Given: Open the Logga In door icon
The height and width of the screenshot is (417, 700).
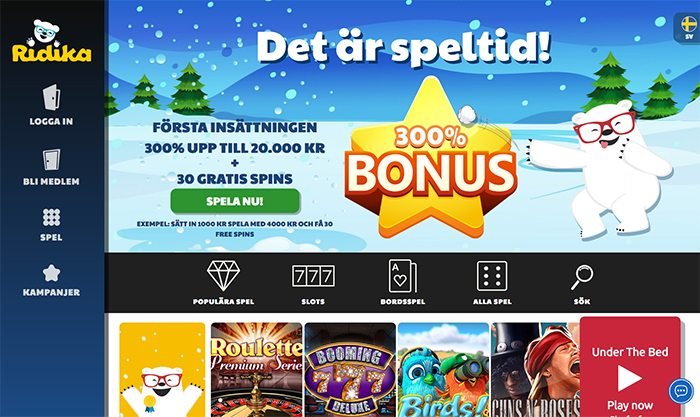Looking at the screenshot, I should click(x=51, y=97).
